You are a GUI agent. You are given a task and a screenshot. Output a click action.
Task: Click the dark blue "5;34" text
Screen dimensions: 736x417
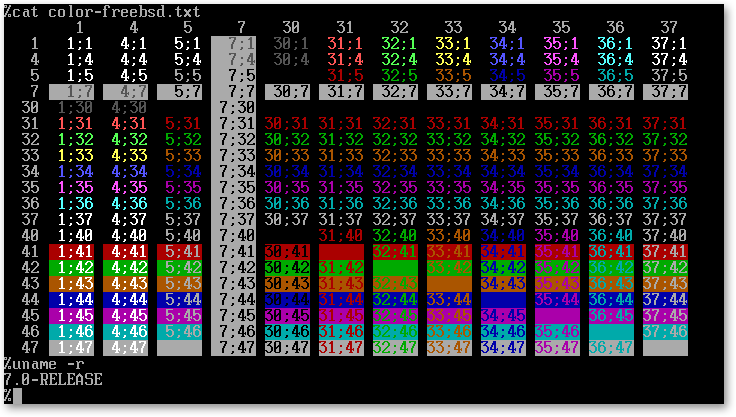tap(184, 172)
